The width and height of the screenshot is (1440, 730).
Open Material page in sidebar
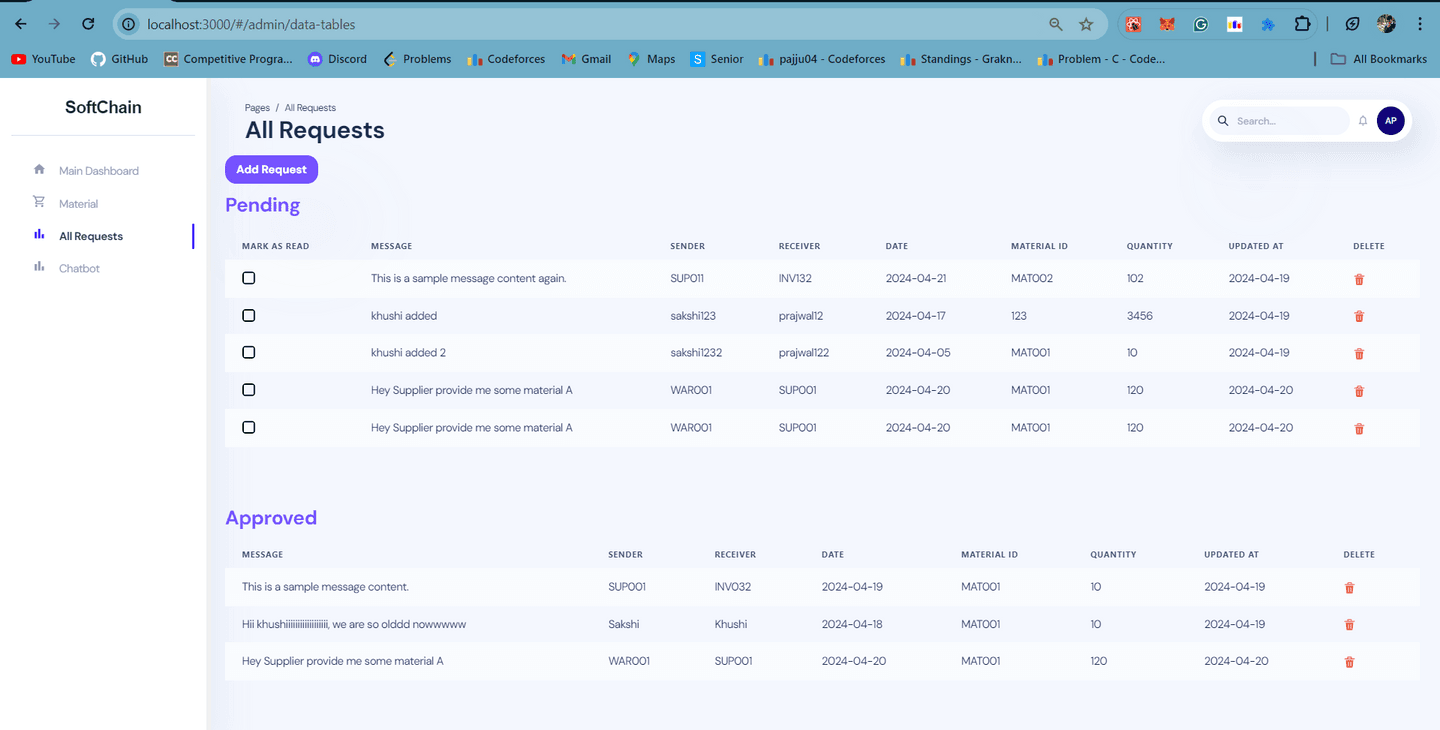coord(78,204)
